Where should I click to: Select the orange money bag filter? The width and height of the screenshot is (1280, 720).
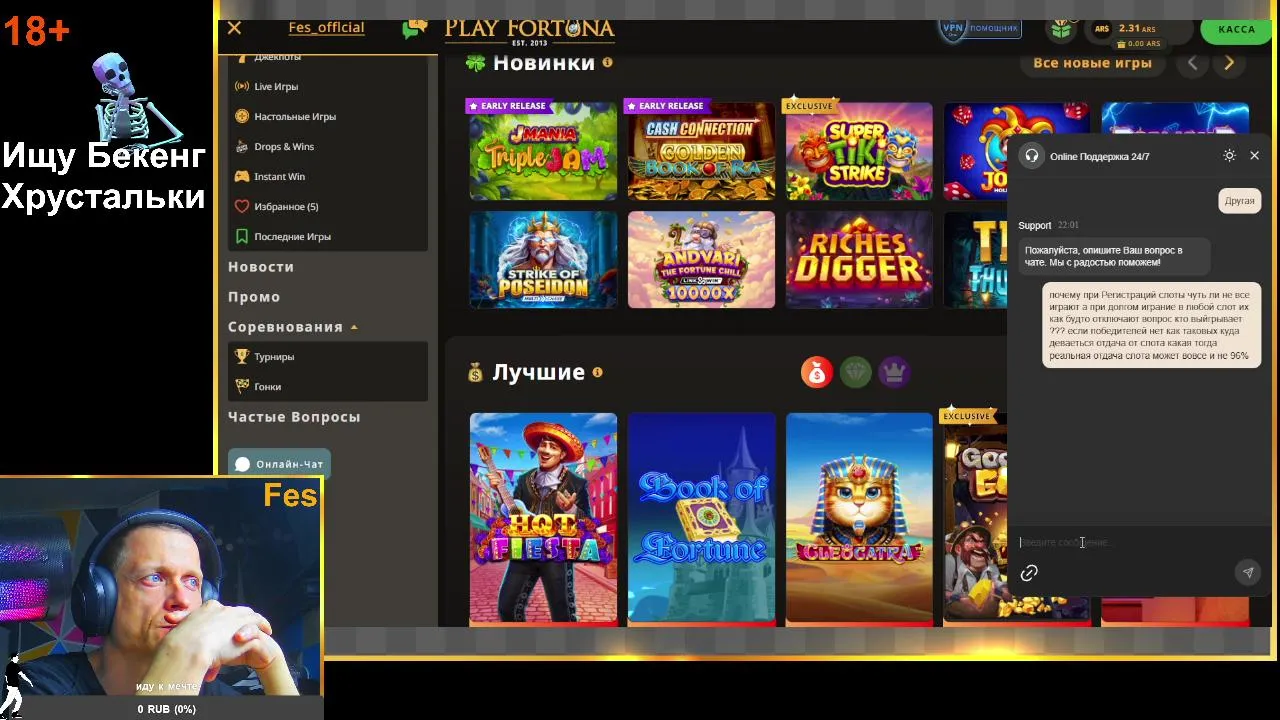817,373
